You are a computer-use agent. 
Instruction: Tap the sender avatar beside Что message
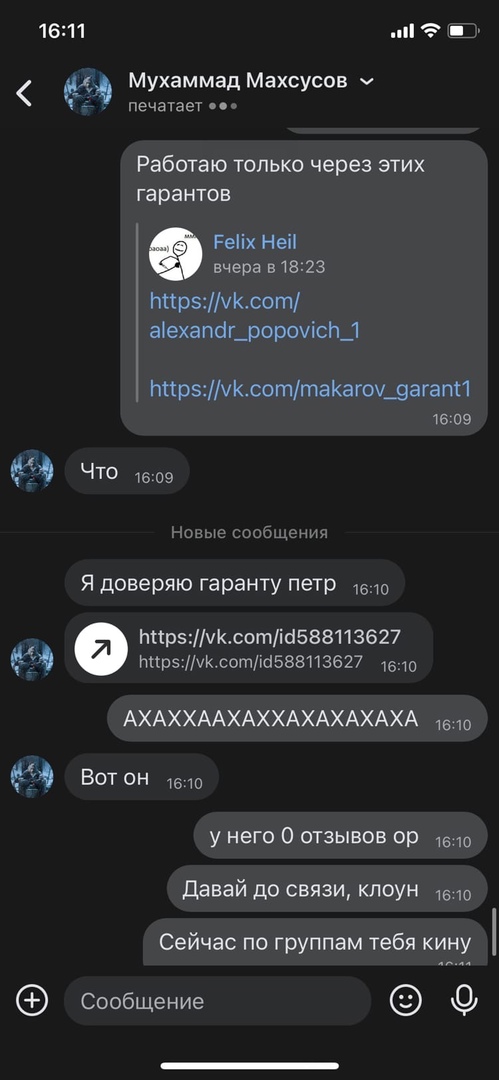click(x=32, y=470)
